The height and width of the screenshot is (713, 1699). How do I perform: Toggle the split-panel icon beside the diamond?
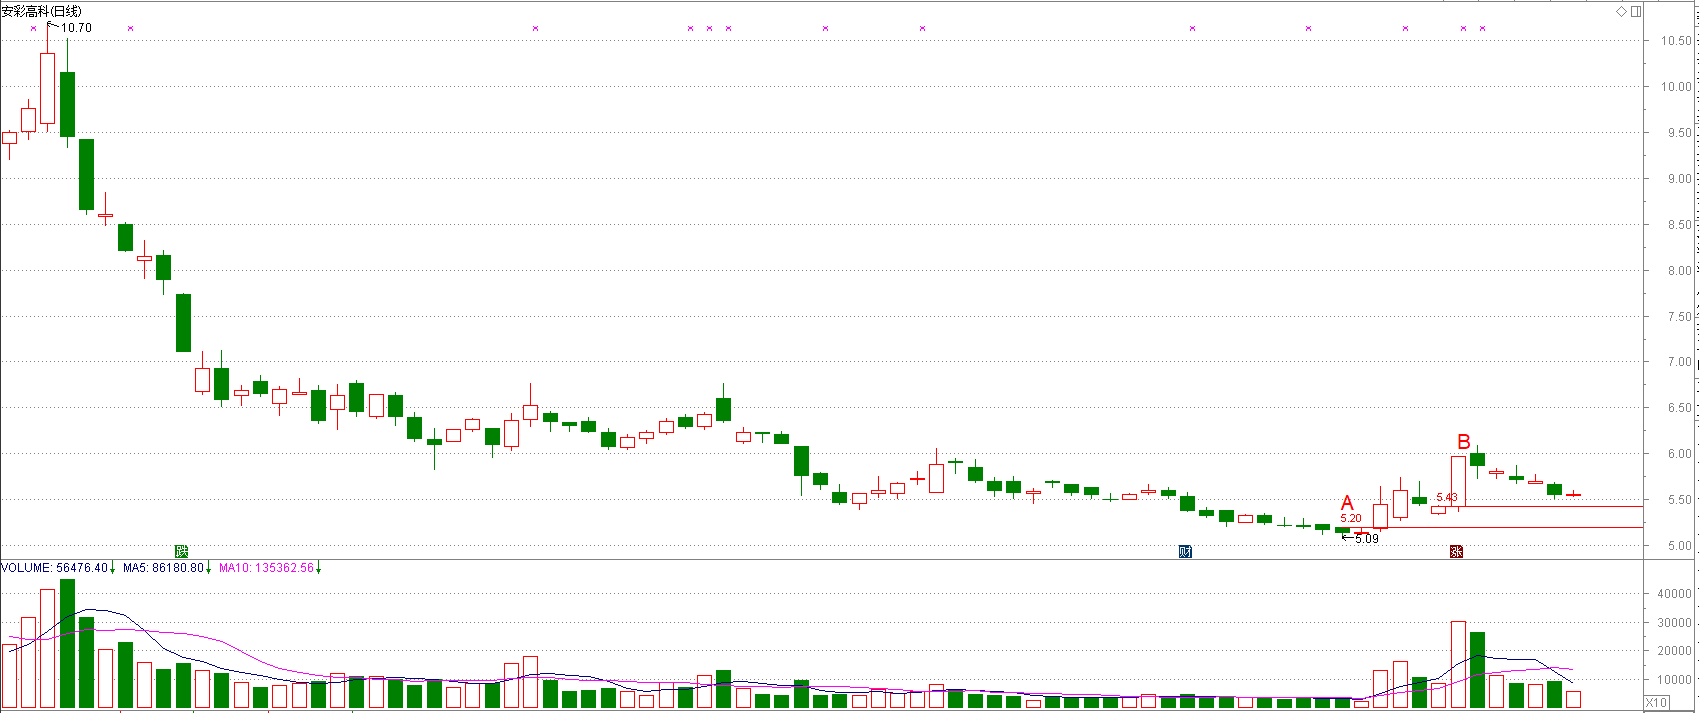pos(1636,11)
